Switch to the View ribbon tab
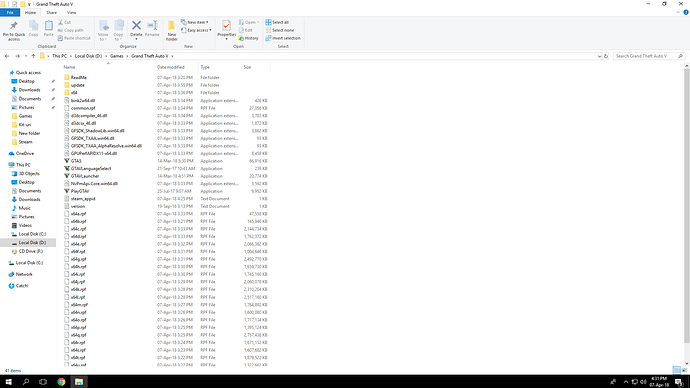The height and width of the screenshot is (388, 690). pyautogui.click(x=72, y=13)
